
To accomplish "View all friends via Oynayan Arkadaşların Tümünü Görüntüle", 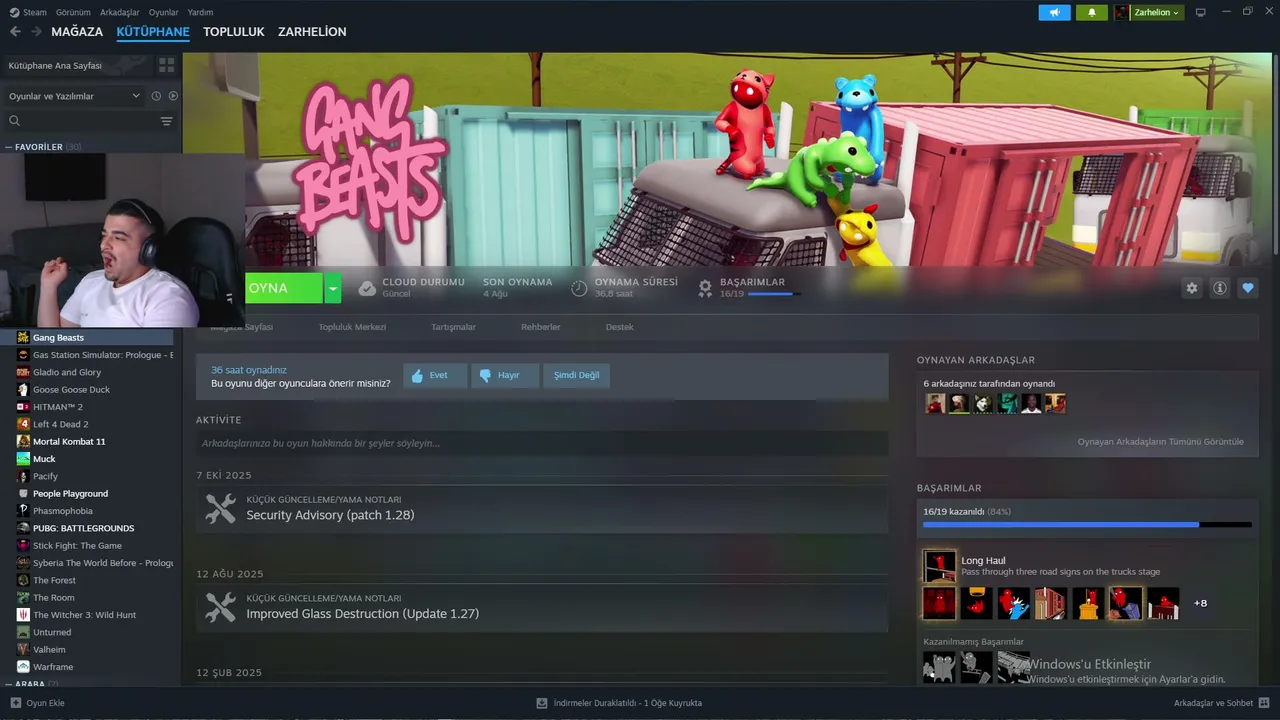I will point(1161,441).
